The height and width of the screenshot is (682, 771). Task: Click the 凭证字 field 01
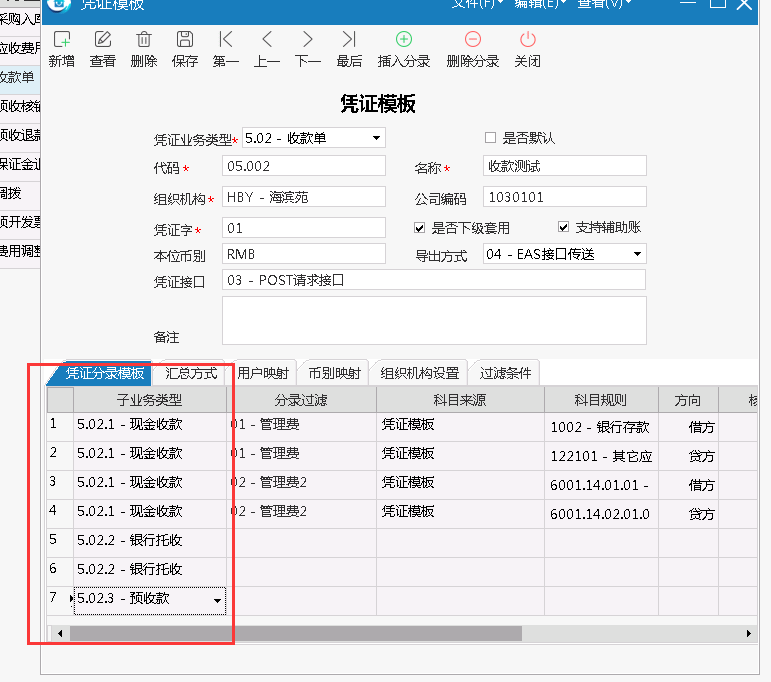[304, 228]
